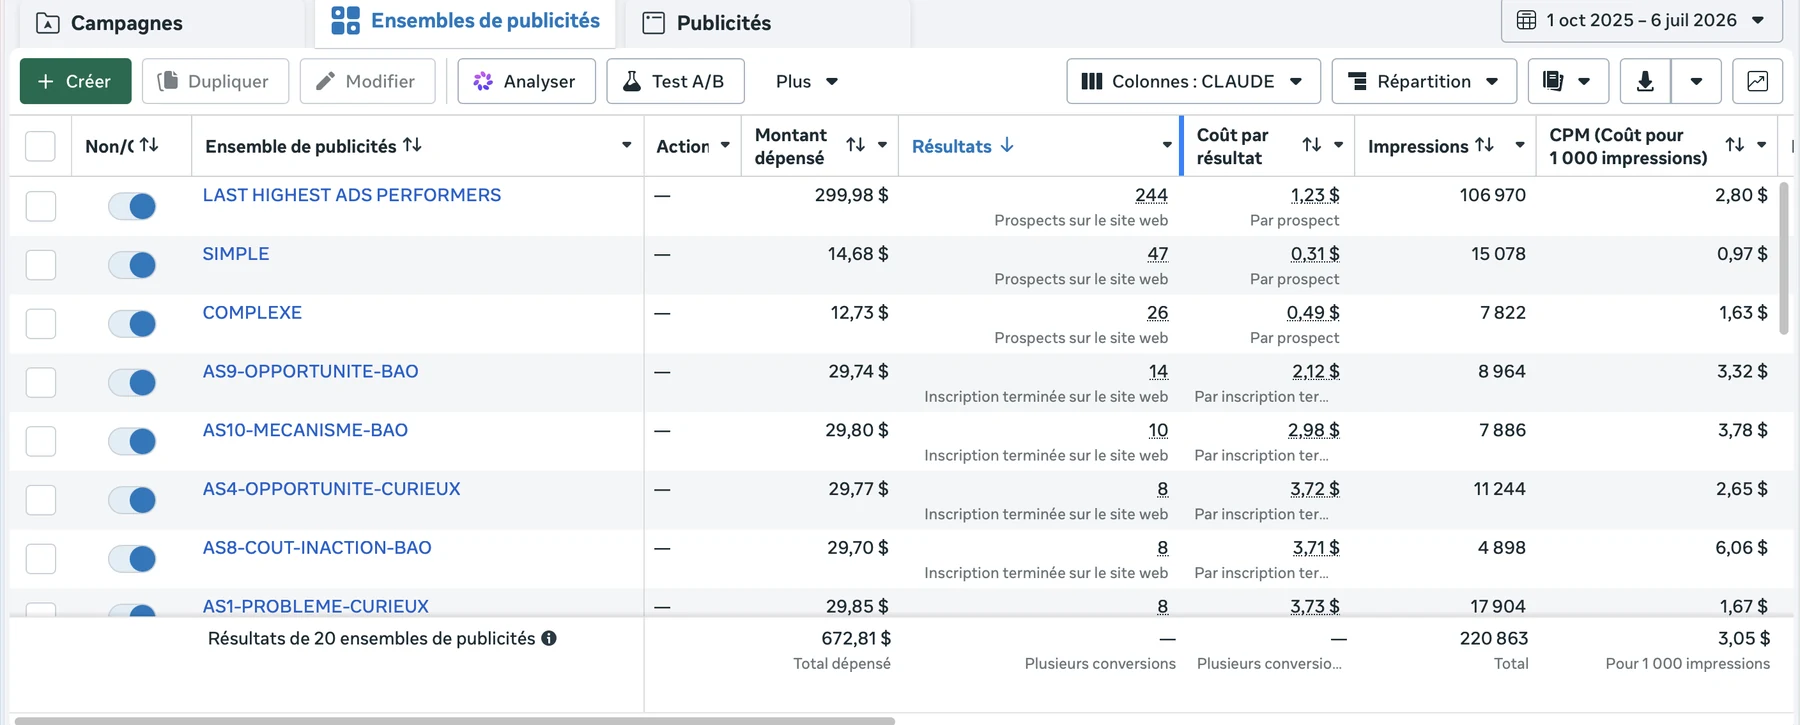Click the 1,23 $ cost per prospect

(x=1315, y=195)
